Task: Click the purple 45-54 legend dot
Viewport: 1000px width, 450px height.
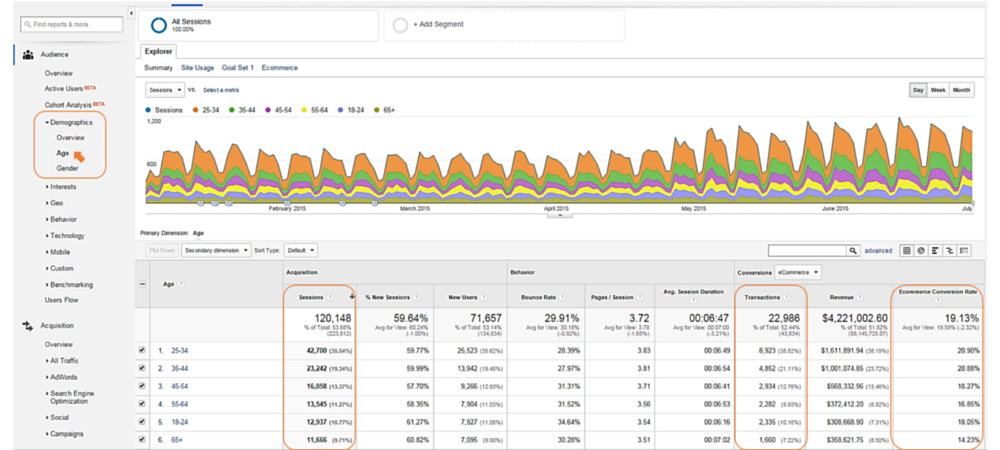Action: tap(268, 110)
